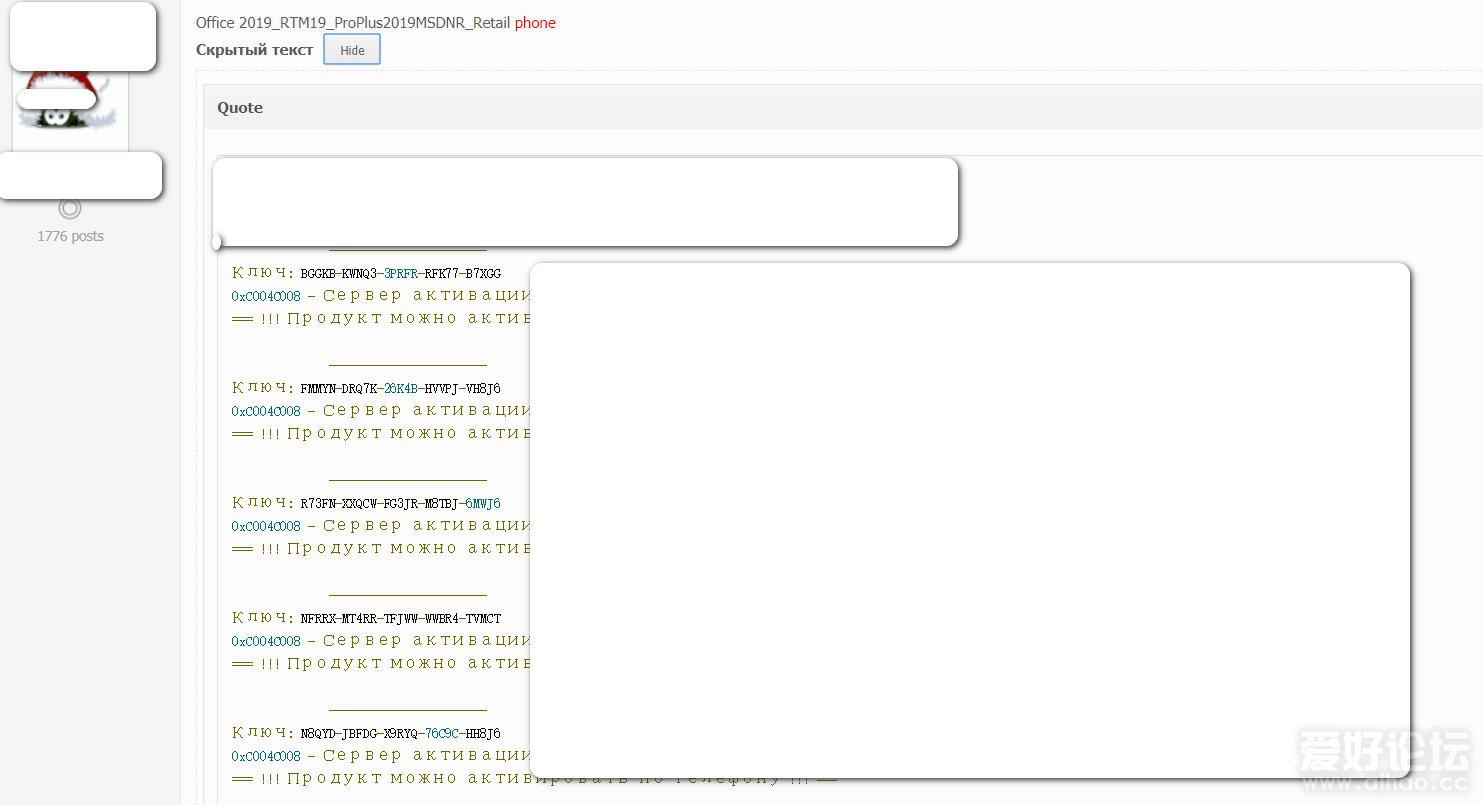Click 'Продукт можно' line below BGGKB key
The width and height of the screenshot is (1483, 805).
click(x=381, y=318)
